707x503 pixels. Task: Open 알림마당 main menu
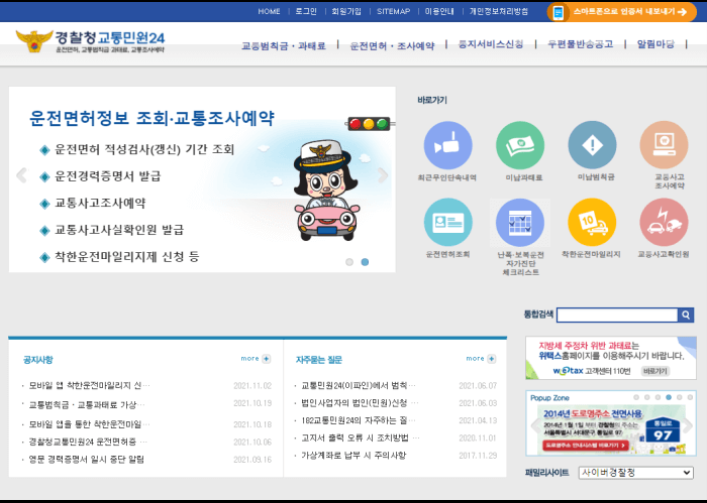tap(656, 44)
